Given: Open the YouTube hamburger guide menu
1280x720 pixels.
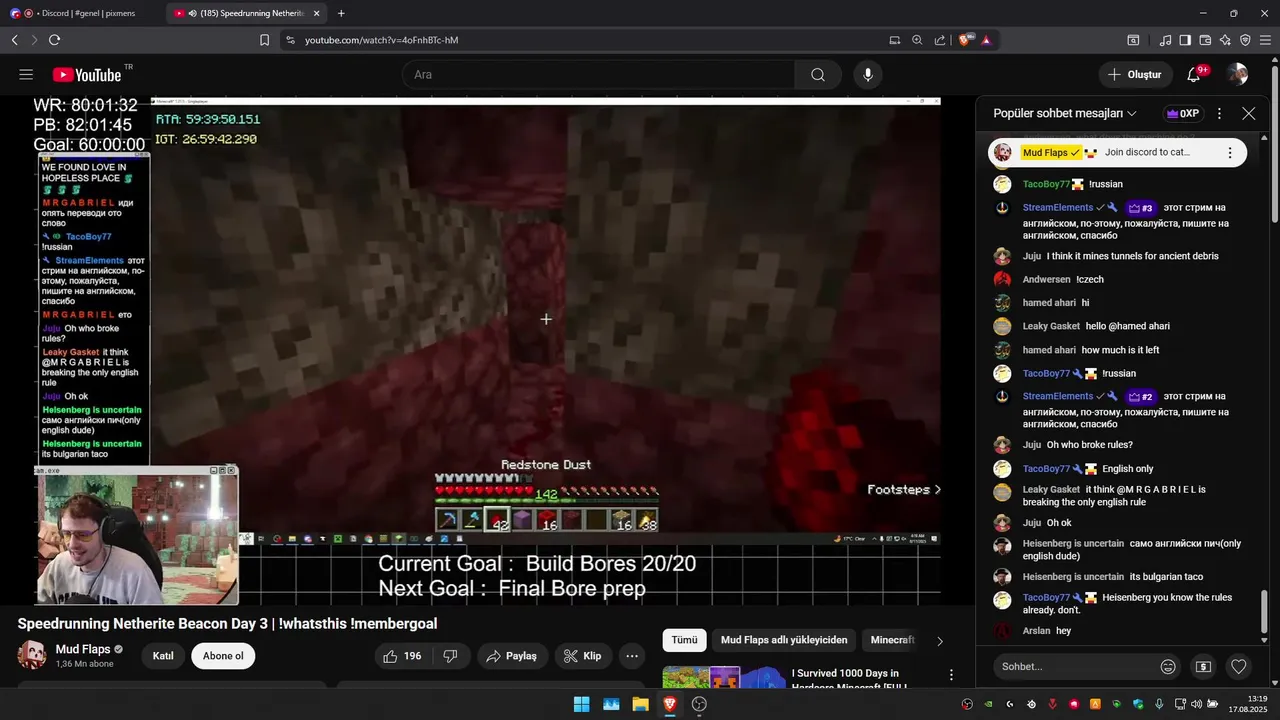Looking at the screenshot, I should [x=26, y=75].
